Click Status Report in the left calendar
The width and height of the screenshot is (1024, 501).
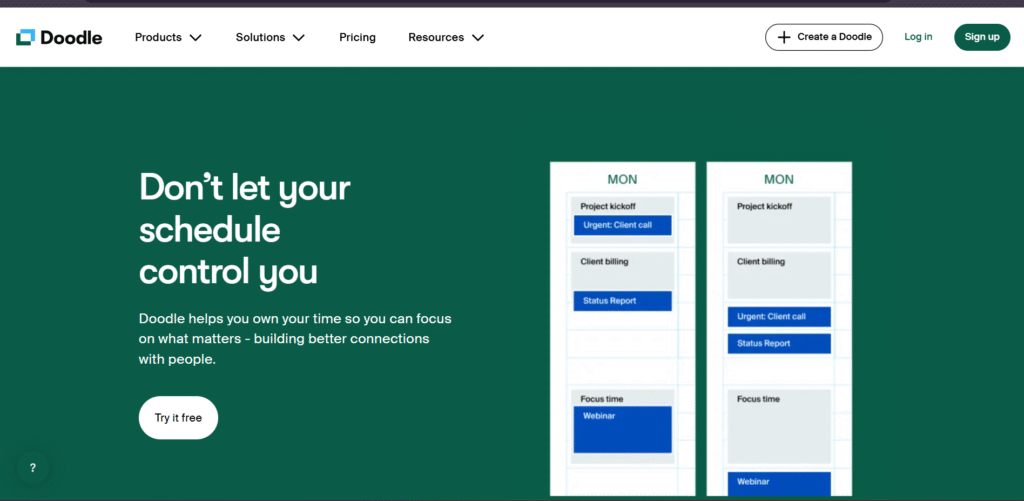click(x=622, y=300)
